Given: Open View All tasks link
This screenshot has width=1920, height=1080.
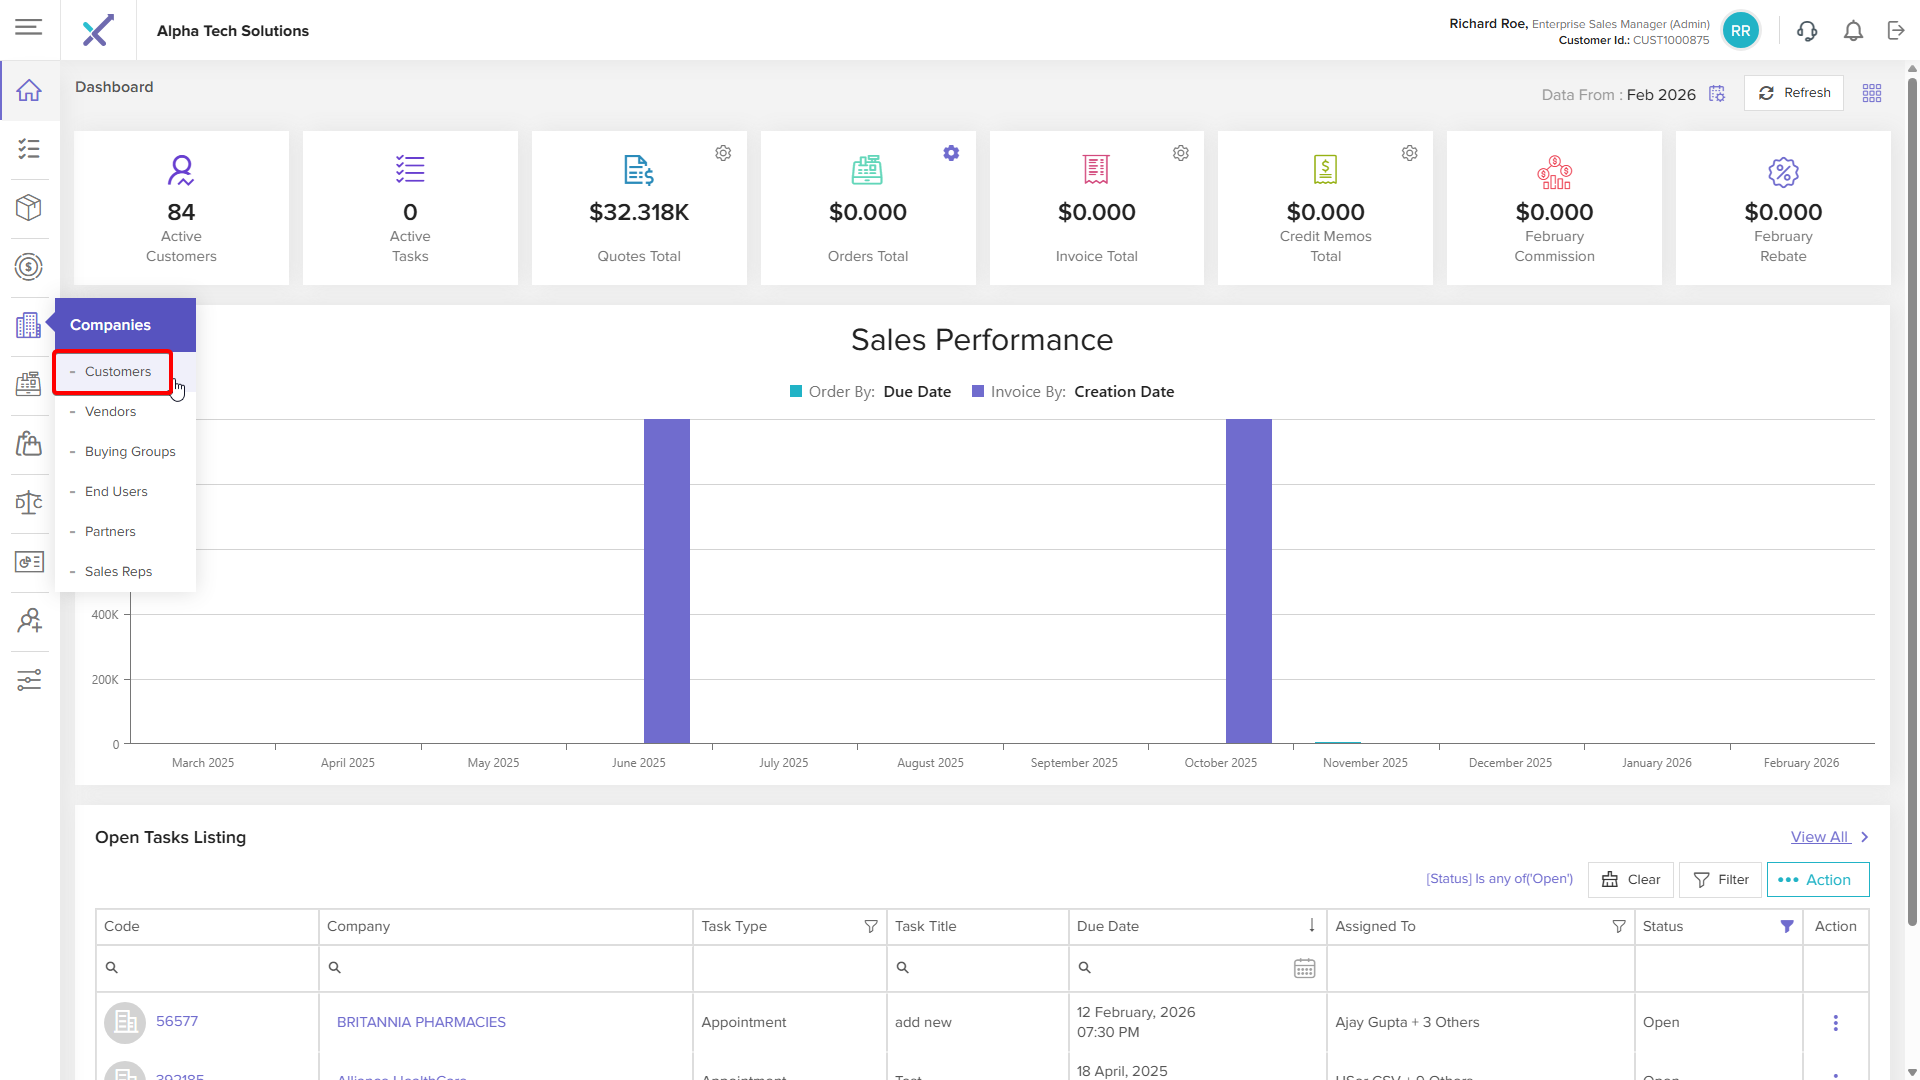Looking at the screenshot, I should coord(1820,837).
